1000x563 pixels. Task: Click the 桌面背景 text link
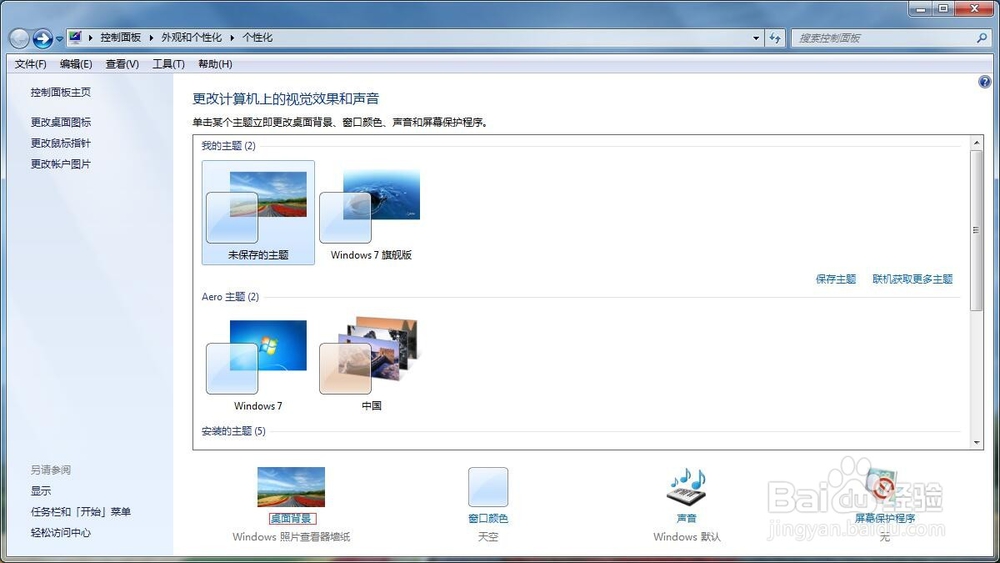pos(291,518)
